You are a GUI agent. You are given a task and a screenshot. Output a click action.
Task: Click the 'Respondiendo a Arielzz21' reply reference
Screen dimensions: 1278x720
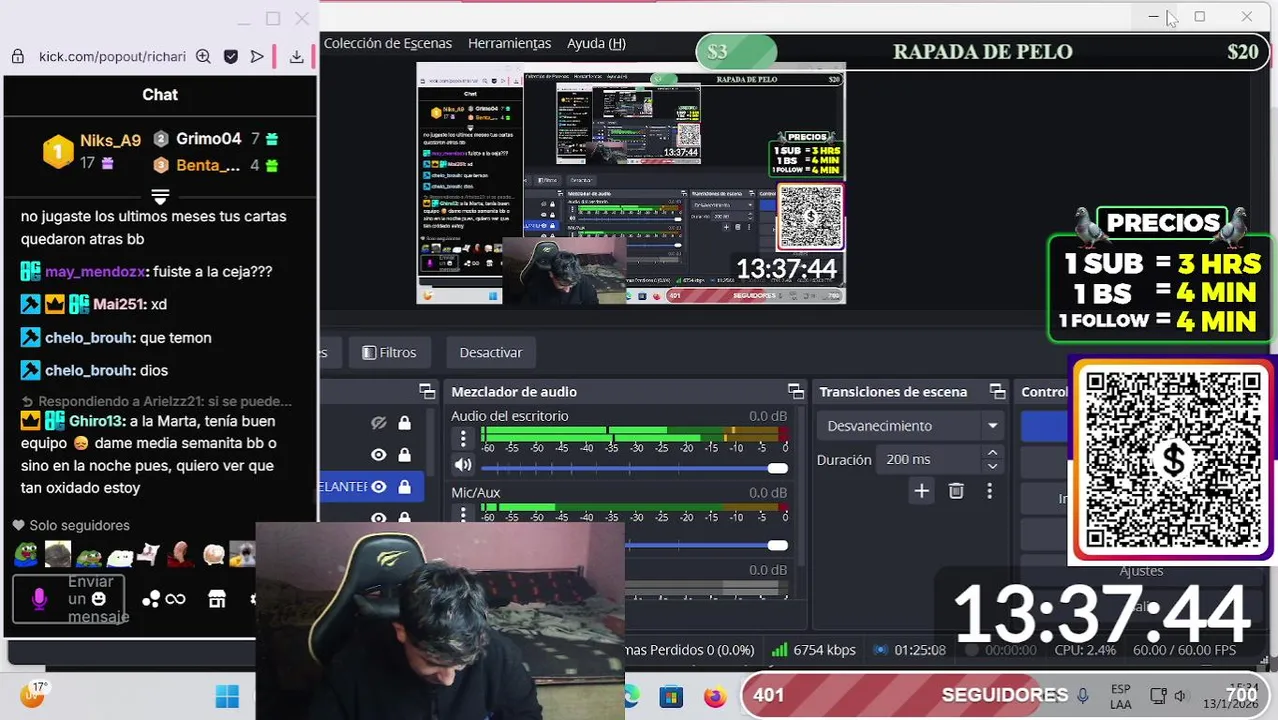[157, 401]
